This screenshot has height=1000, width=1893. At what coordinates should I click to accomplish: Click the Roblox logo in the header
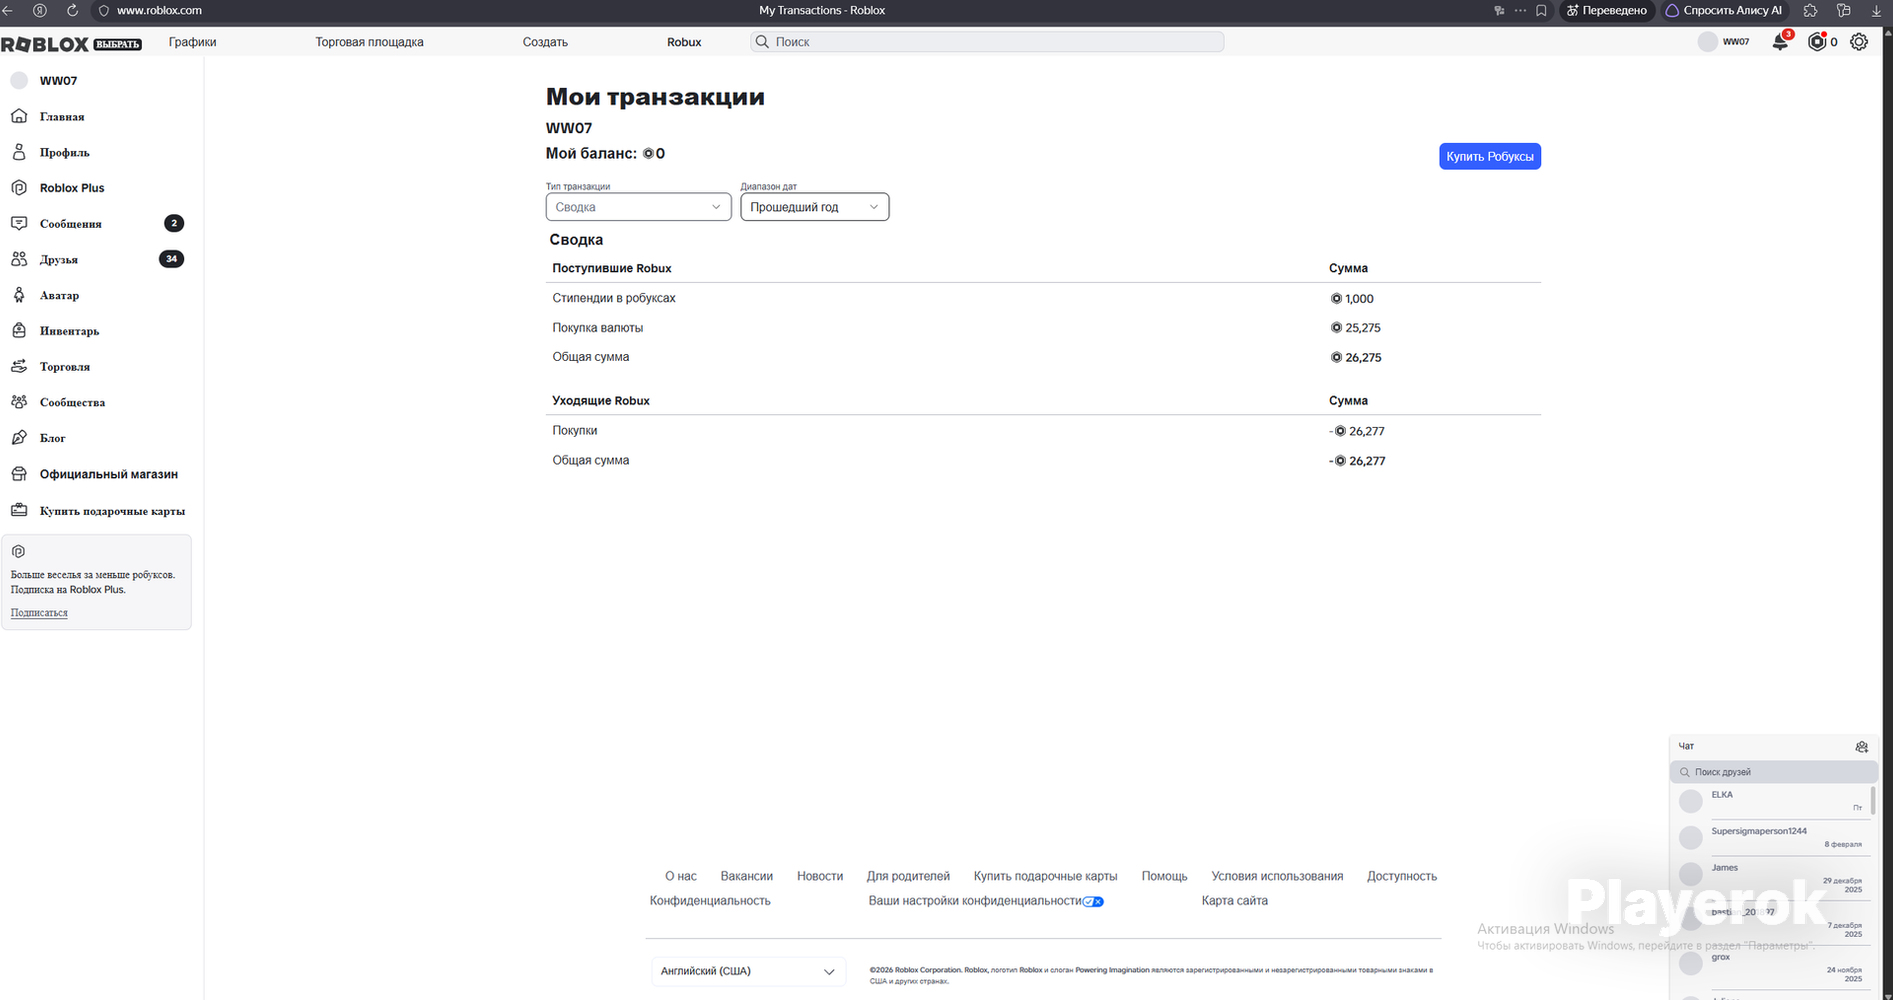[45, 44]
